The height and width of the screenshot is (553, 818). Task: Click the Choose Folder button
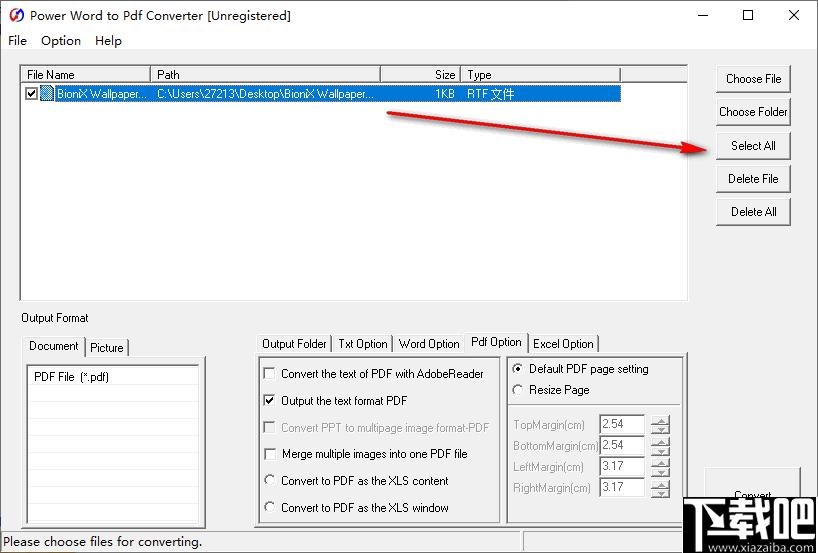pos(753,112)
